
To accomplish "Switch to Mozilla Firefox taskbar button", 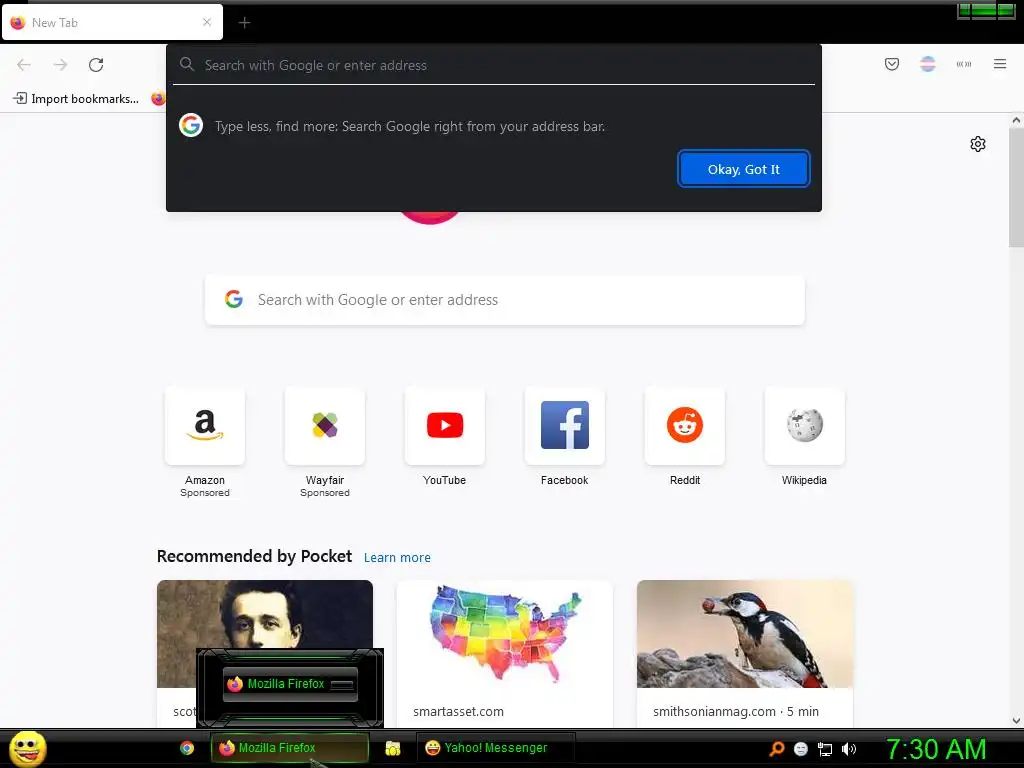I will point(289,748).
